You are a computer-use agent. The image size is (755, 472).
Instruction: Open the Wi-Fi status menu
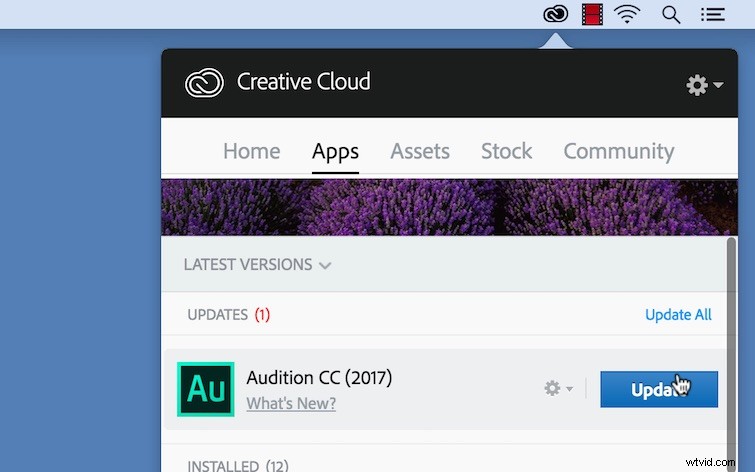627,14
